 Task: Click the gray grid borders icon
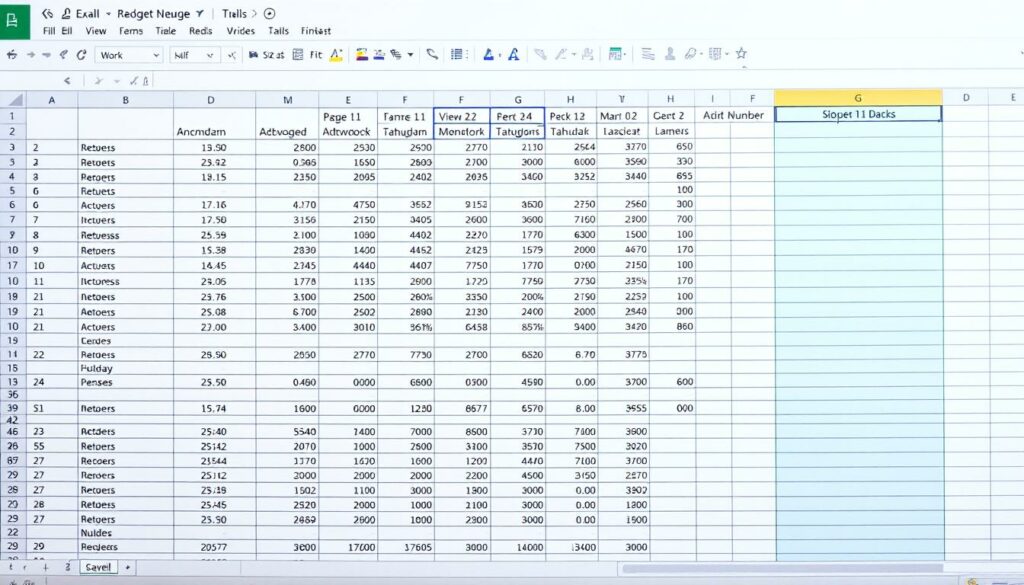pyautogui.click(x=715, y=54)
